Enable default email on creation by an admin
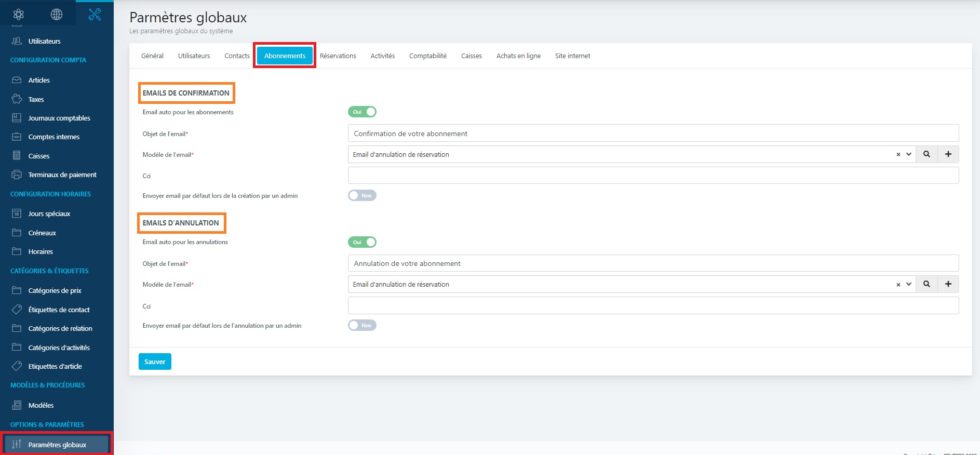The height and width of the screenshot is (455, 980). pyautogui.click(x=362, y=196)
